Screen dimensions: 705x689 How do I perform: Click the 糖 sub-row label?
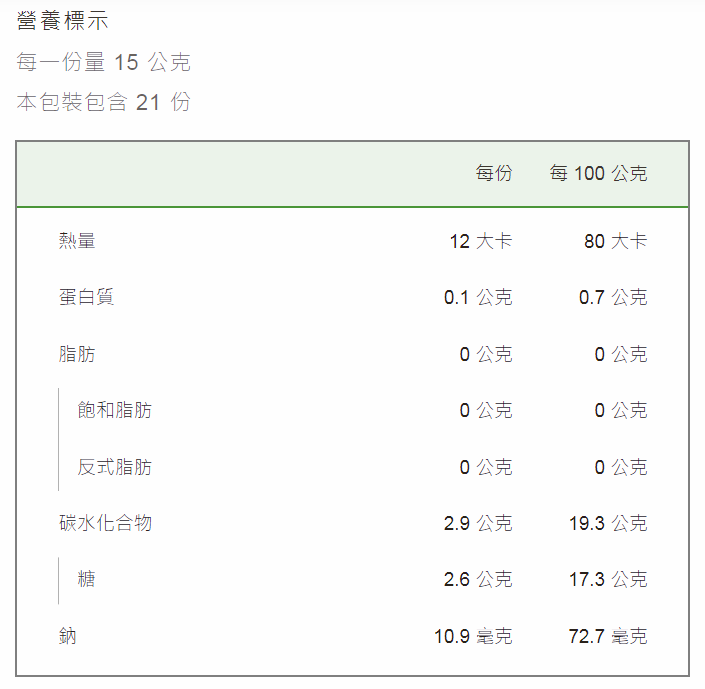(x=86, y=579)
